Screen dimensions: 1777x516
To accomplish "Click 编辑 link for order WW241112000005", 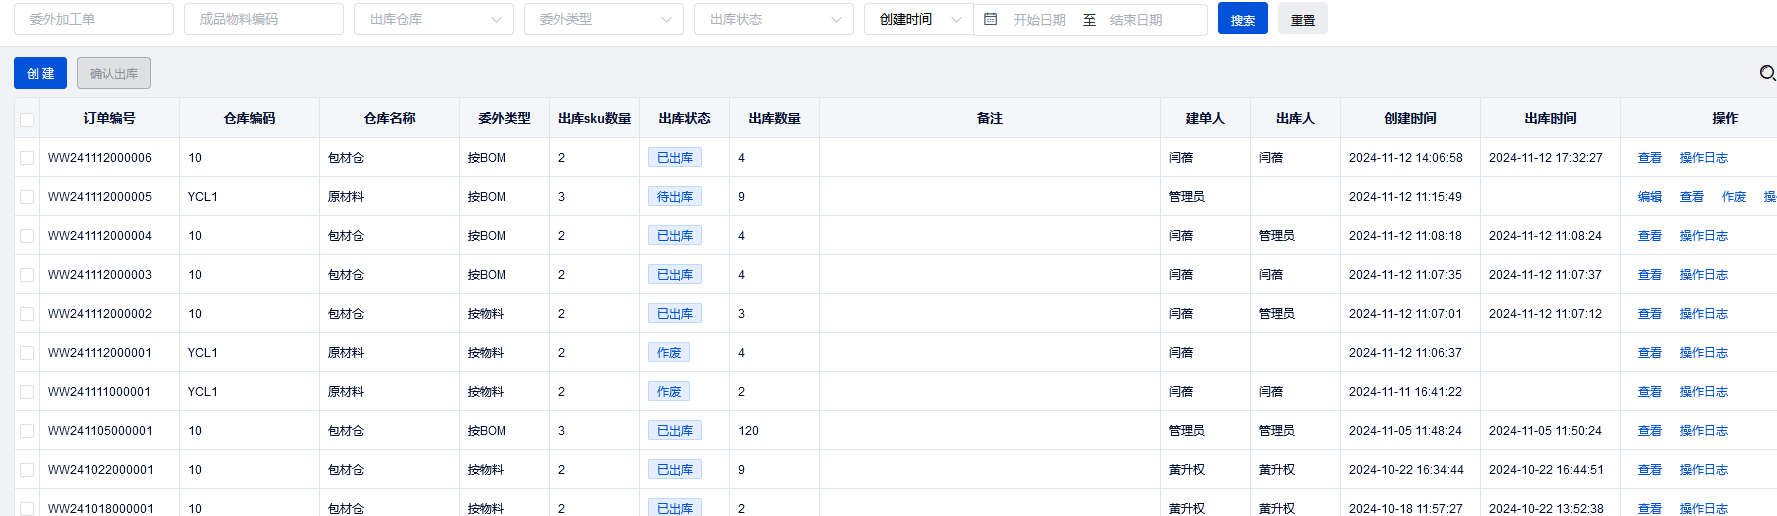I will [1649, 197].
